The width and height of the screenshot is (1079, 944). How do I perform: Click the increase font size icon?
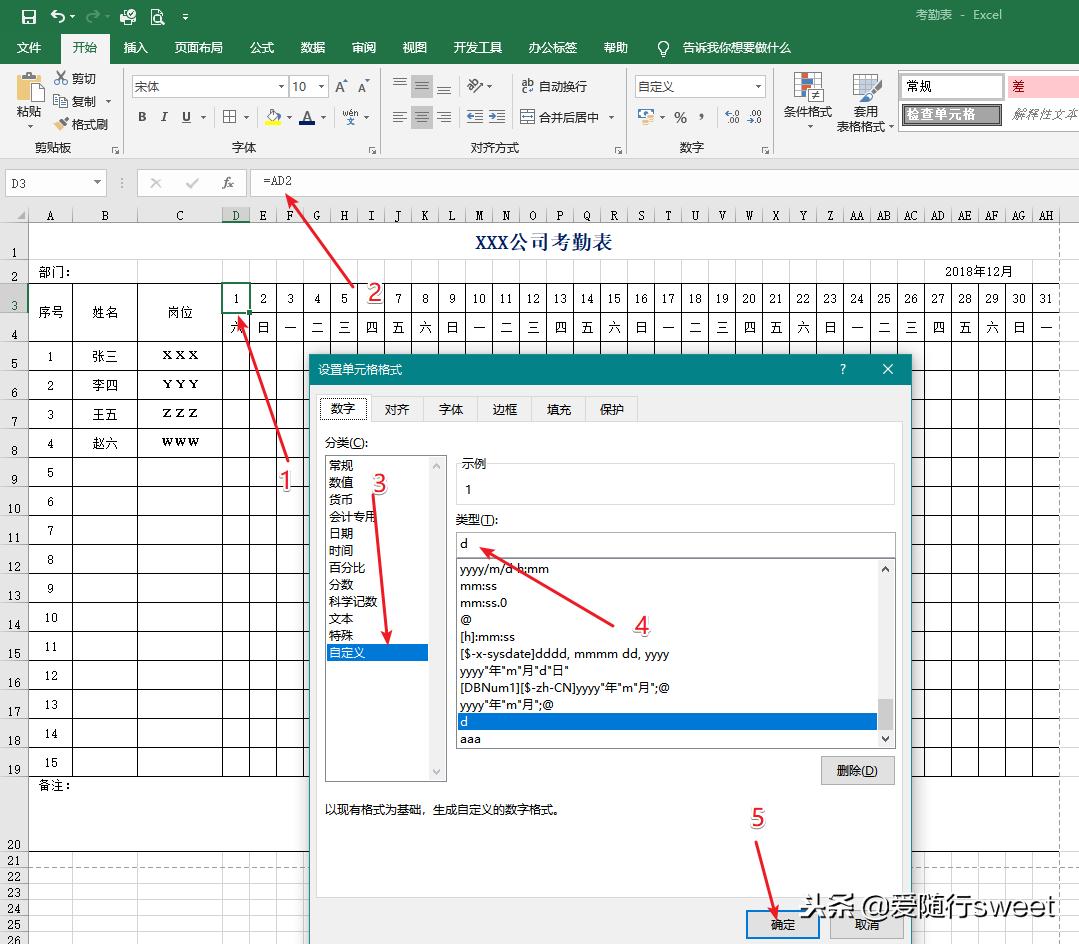coord(342,87)
